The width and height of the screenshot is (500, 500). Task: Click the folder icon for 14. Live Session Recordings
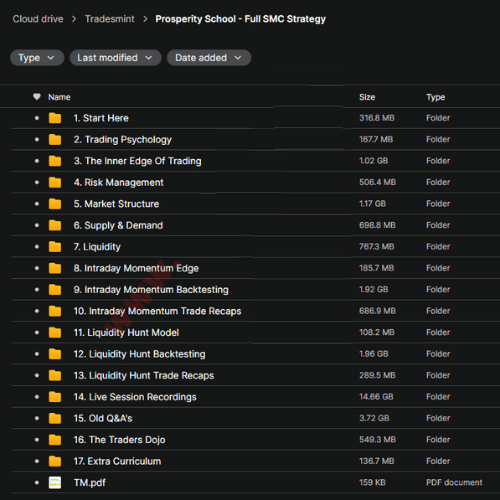[55, 397]
